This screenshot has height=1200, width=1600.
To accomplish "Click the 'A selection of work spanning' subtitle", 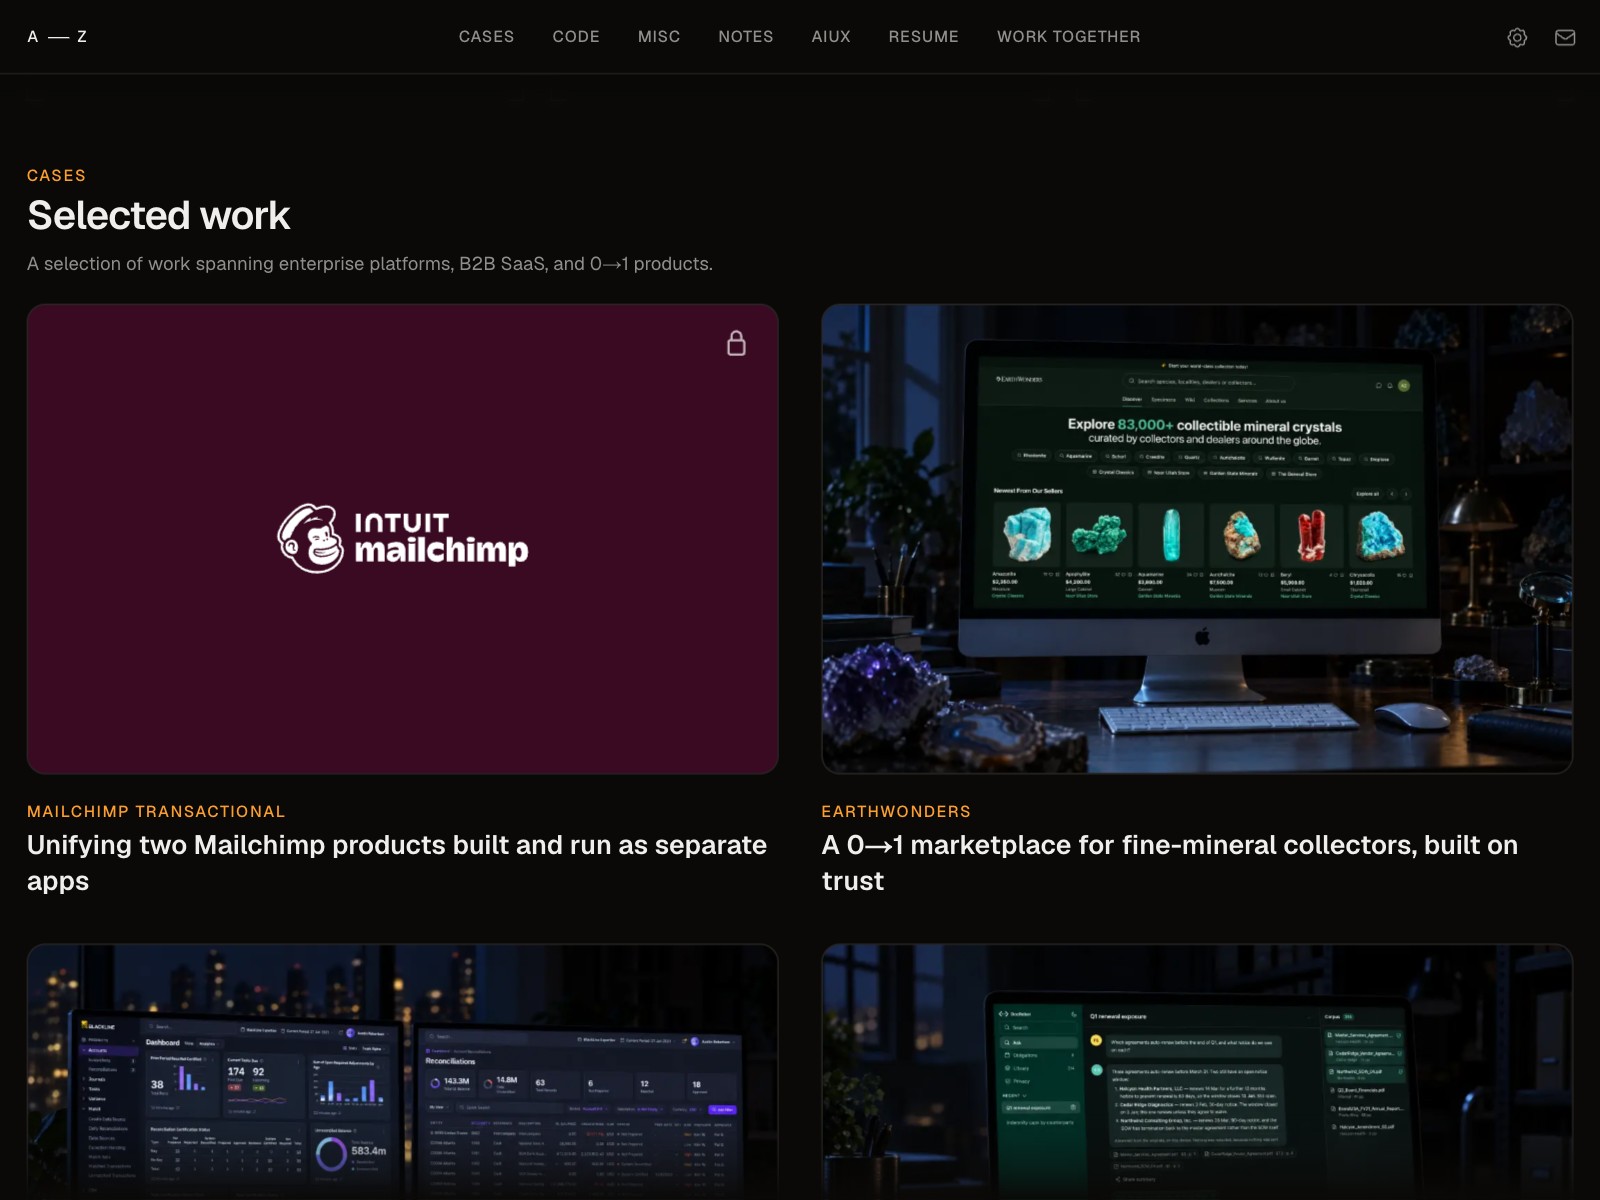I will coord(370,264).
